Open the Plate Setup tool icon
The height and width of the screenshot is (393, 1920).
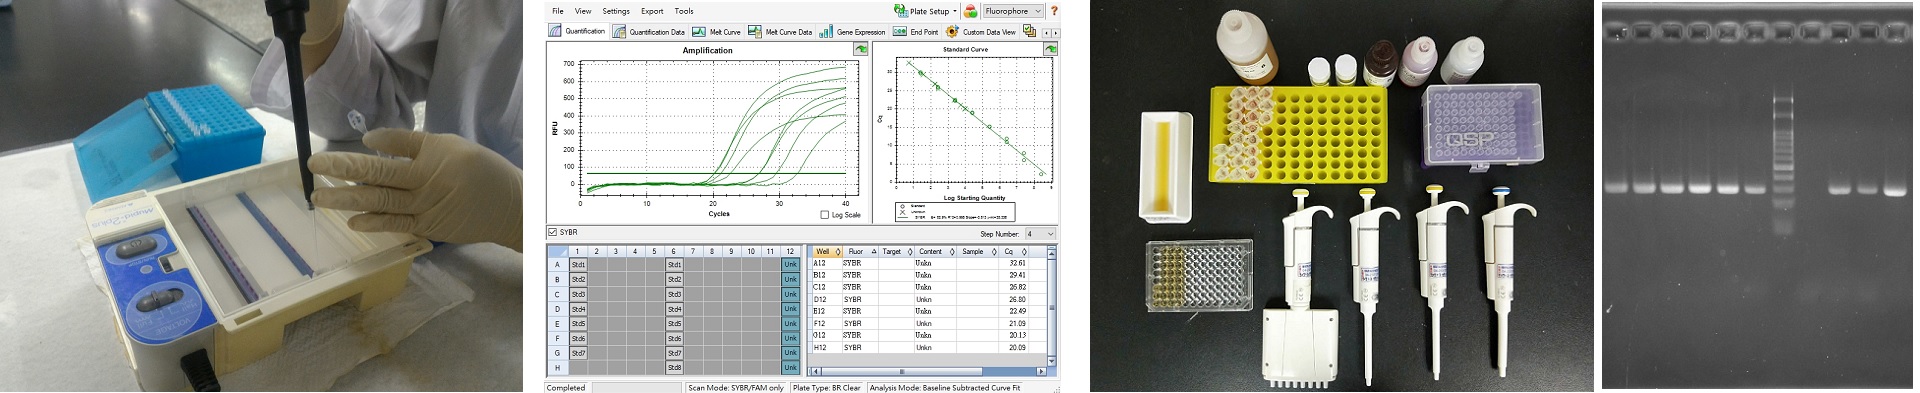coord(901,10)
